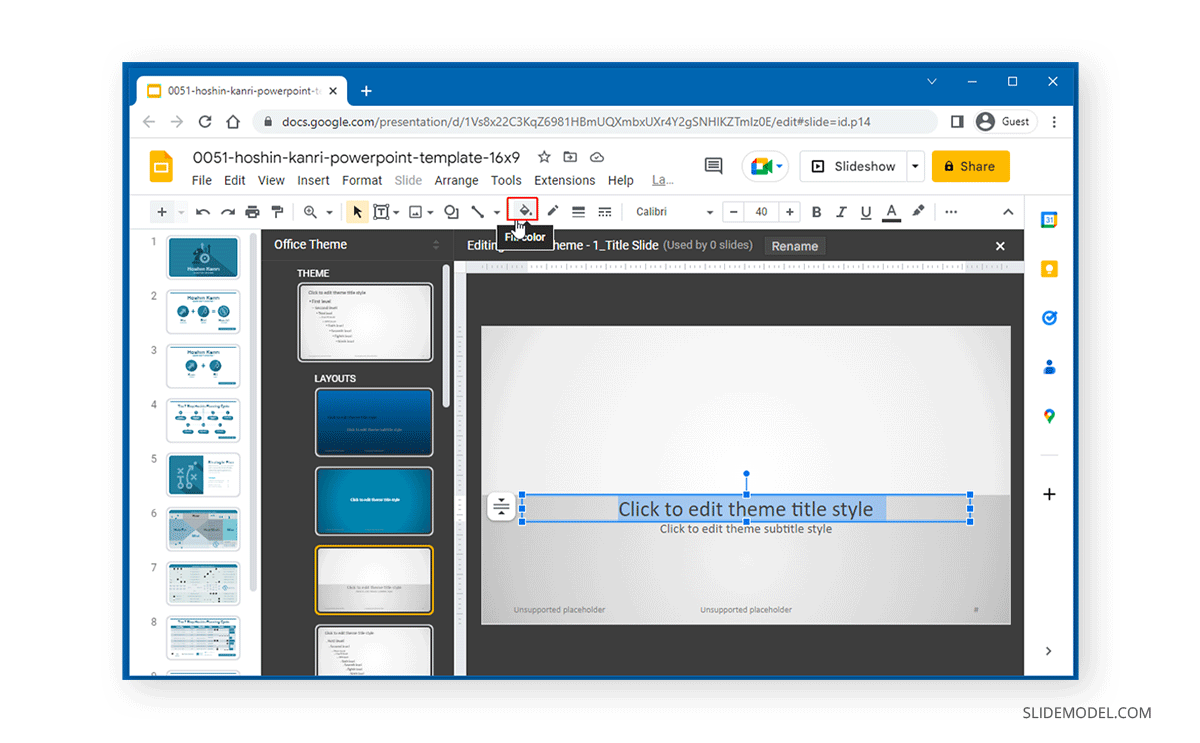Screen dimensions: 1200x743
Task: Move the document to a folder
Action: 570,157
